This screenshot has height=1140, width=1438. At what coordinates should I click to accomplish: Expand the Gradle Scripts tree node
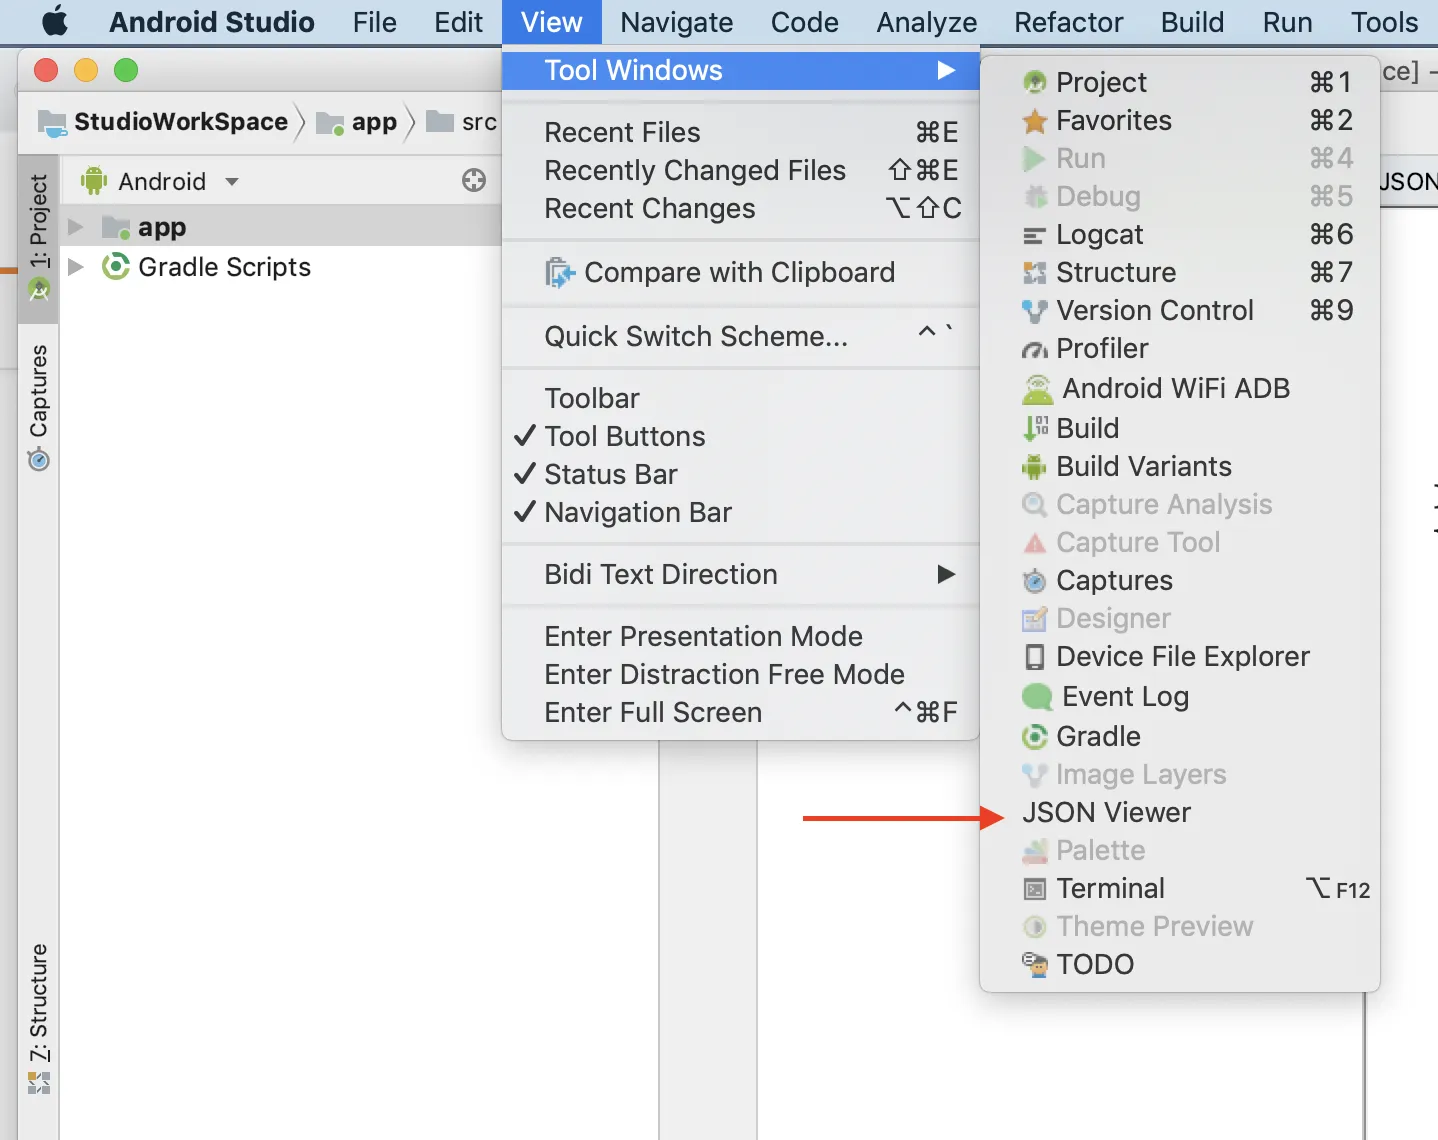coord(76,267)
